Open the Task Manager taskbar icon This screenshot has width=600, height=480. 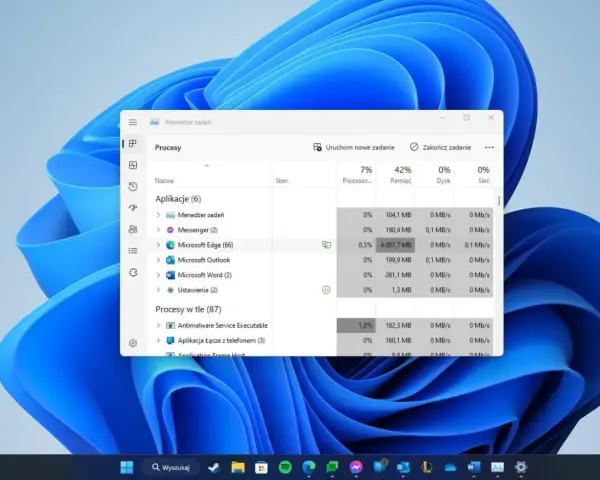pyautogui.click(x=497, y=467)
